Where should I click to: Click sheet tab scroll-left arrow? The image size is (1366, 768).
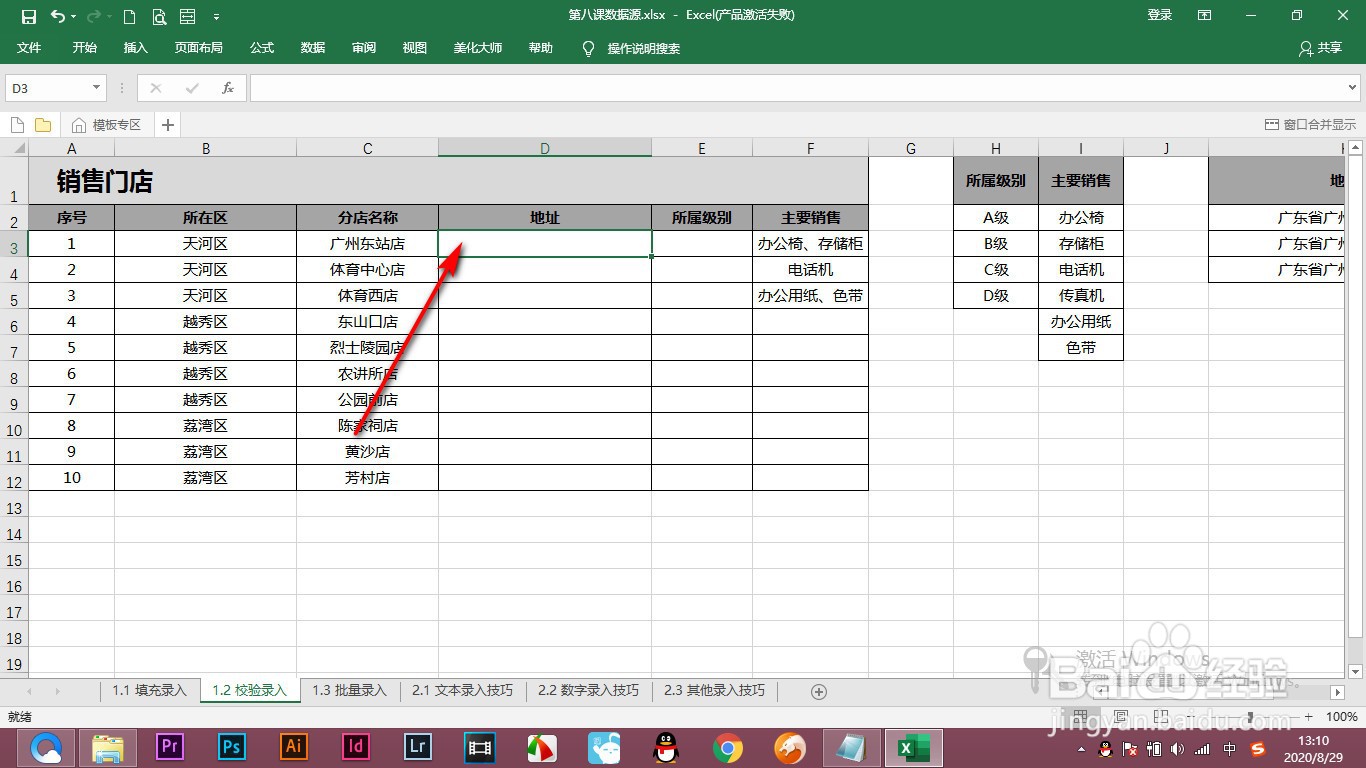point(29,691)
